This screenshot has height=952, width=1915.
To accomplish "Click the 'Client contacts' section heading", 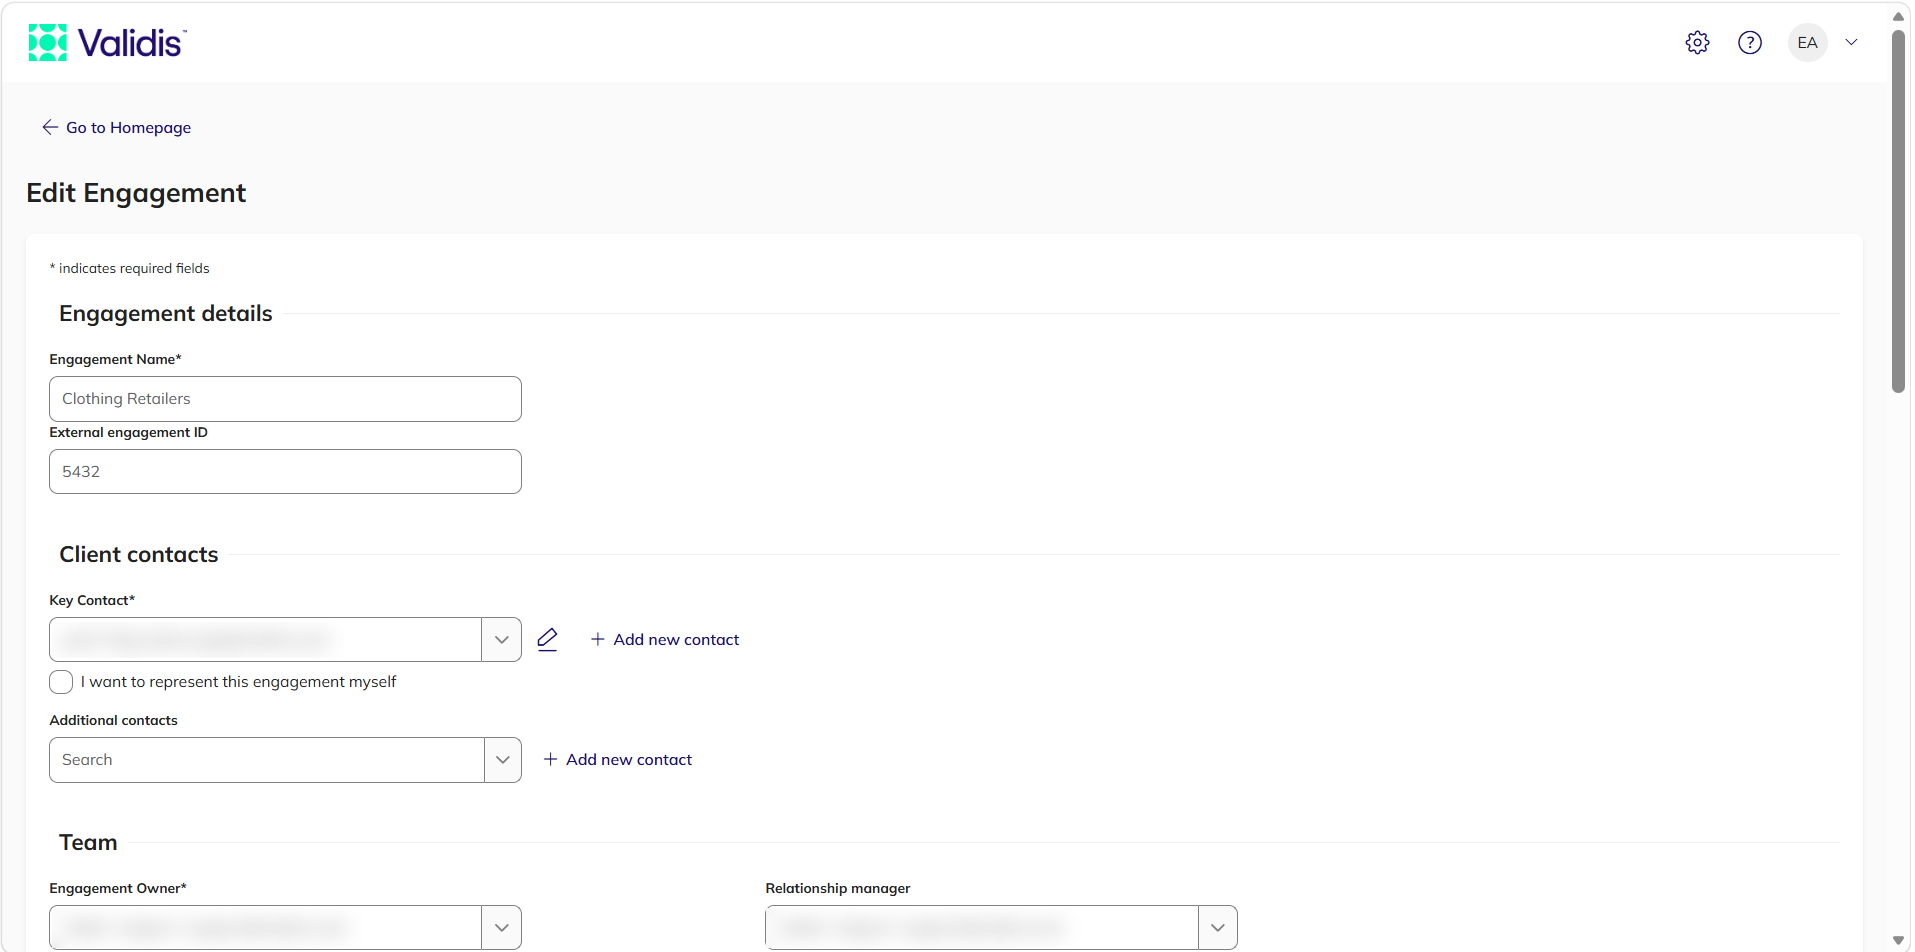I will point(139,555).
